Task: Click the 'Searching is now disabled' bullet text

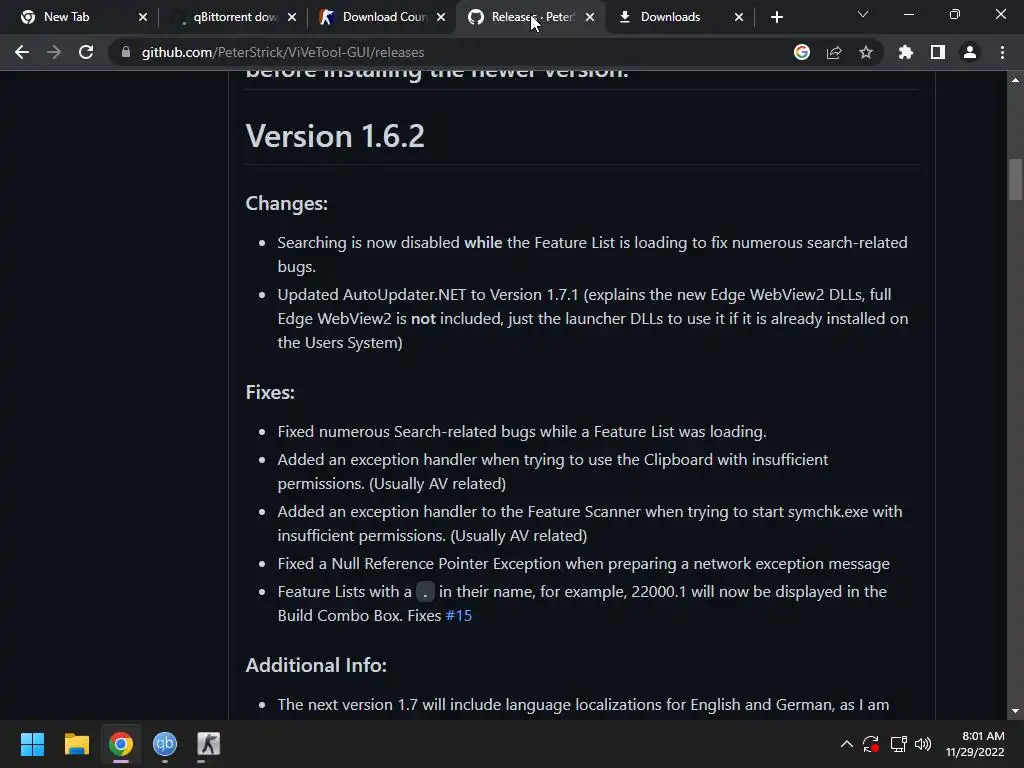Action: (592, 254)
